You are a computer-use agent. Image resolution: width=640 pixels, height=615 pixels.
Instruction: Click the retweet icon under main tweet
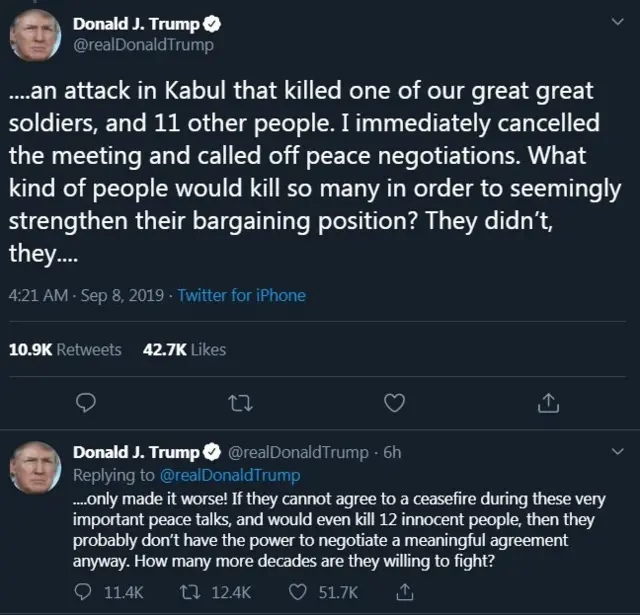tap(240, 403)
